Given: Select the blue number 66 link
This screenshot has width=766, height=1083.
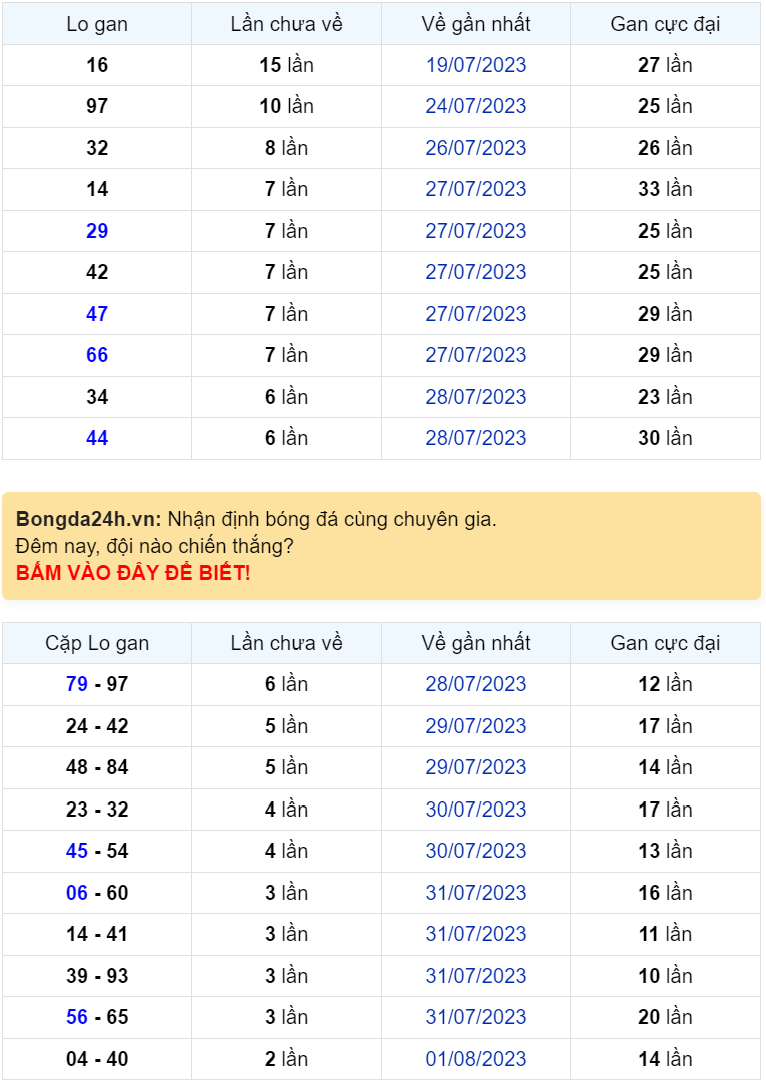Looking at the screenshot, I should [97, 355].
